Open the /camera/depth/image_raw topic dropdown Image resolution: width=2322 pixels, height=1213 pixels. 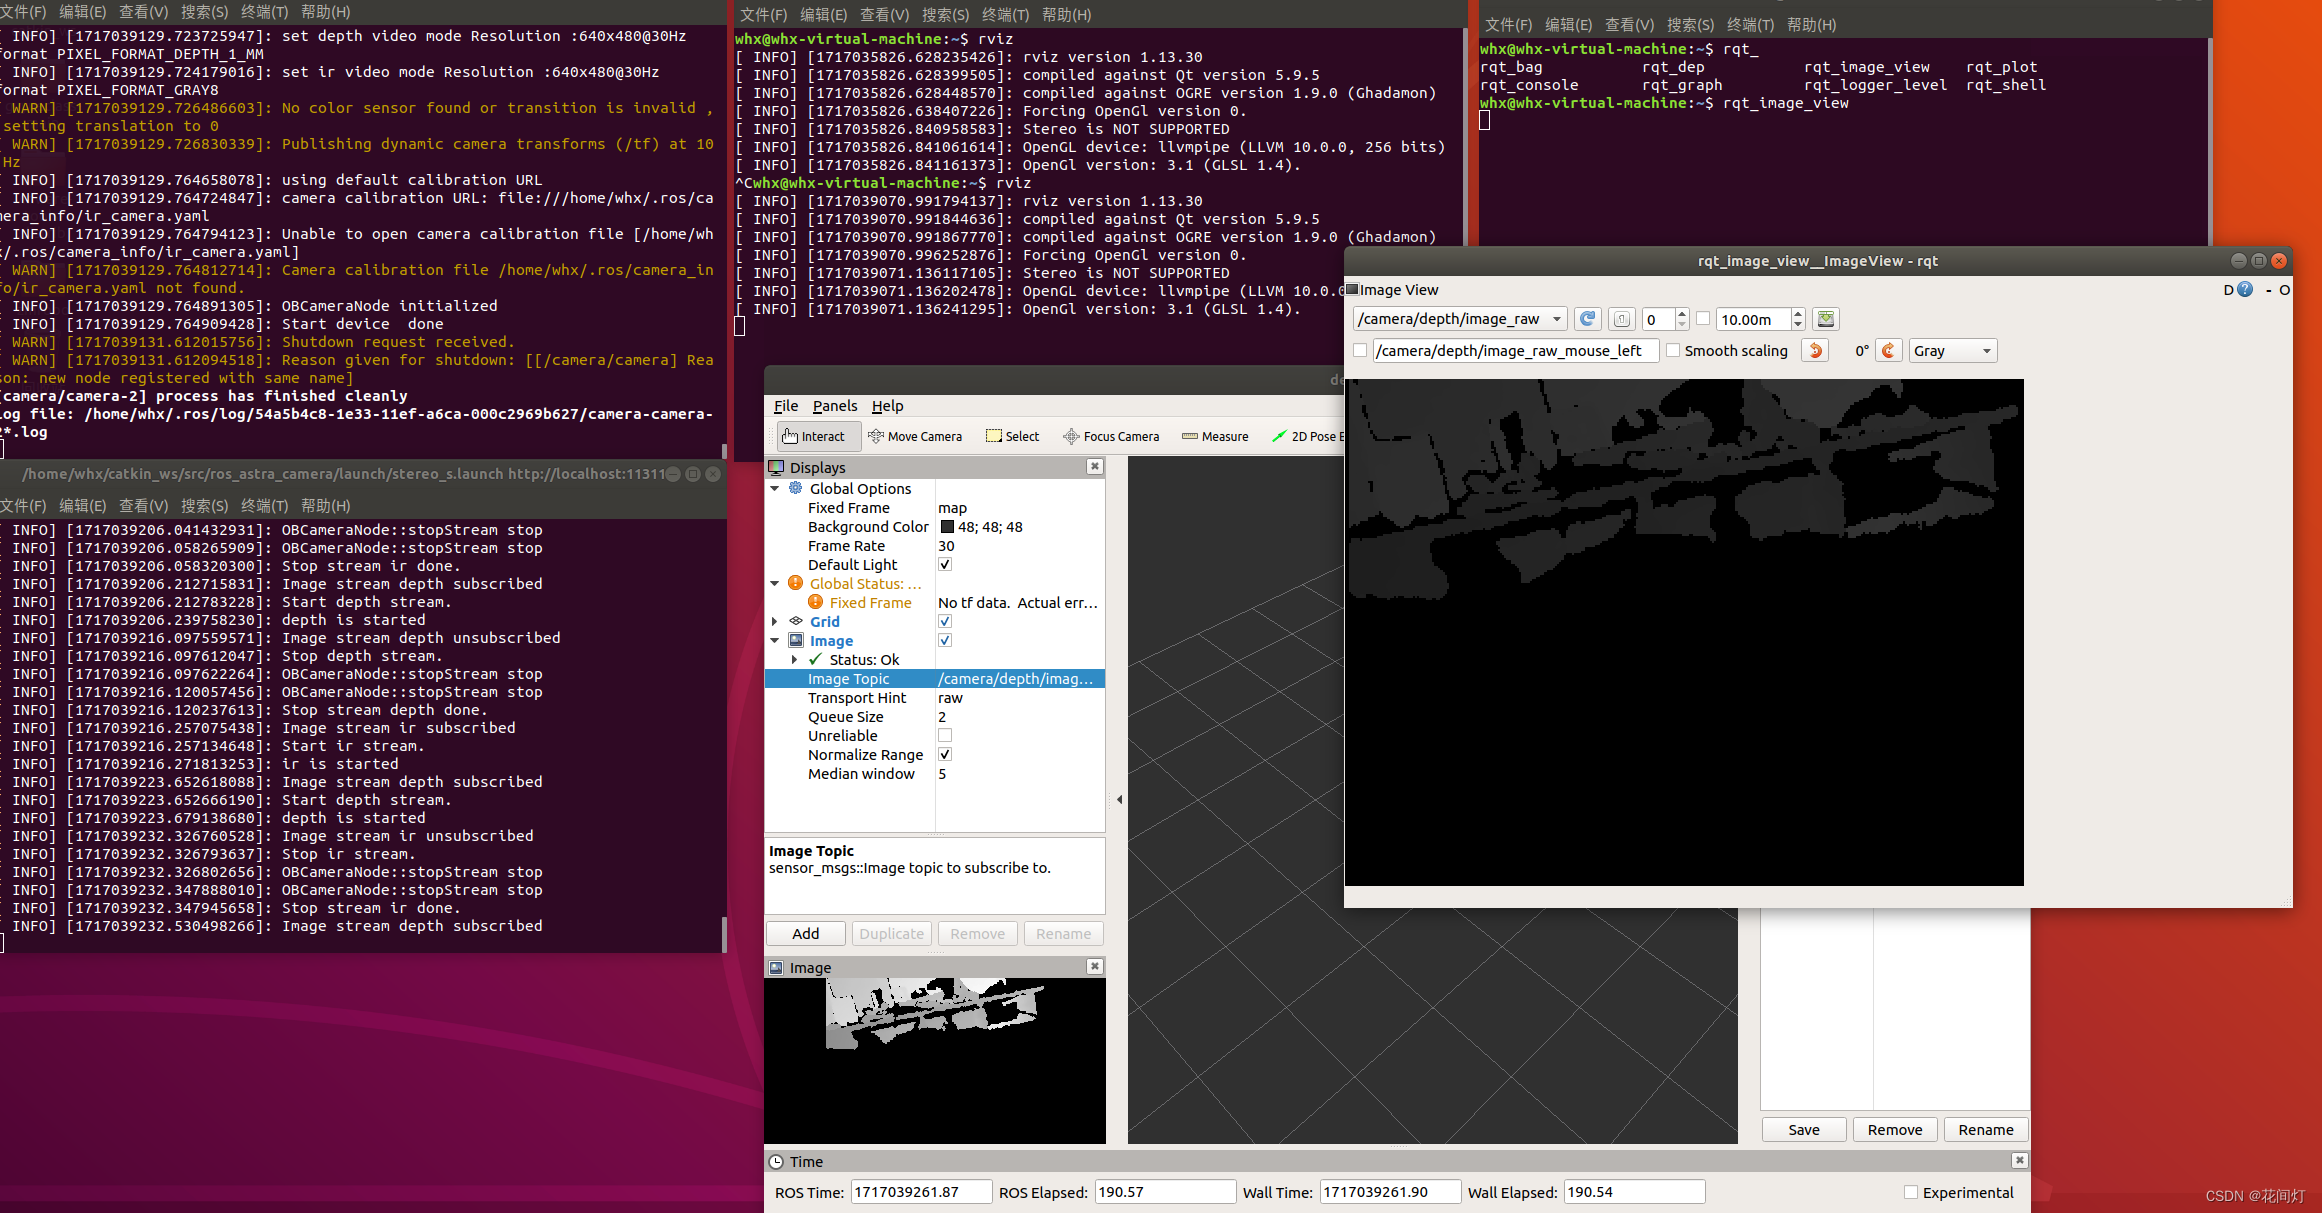[1459, 319]
